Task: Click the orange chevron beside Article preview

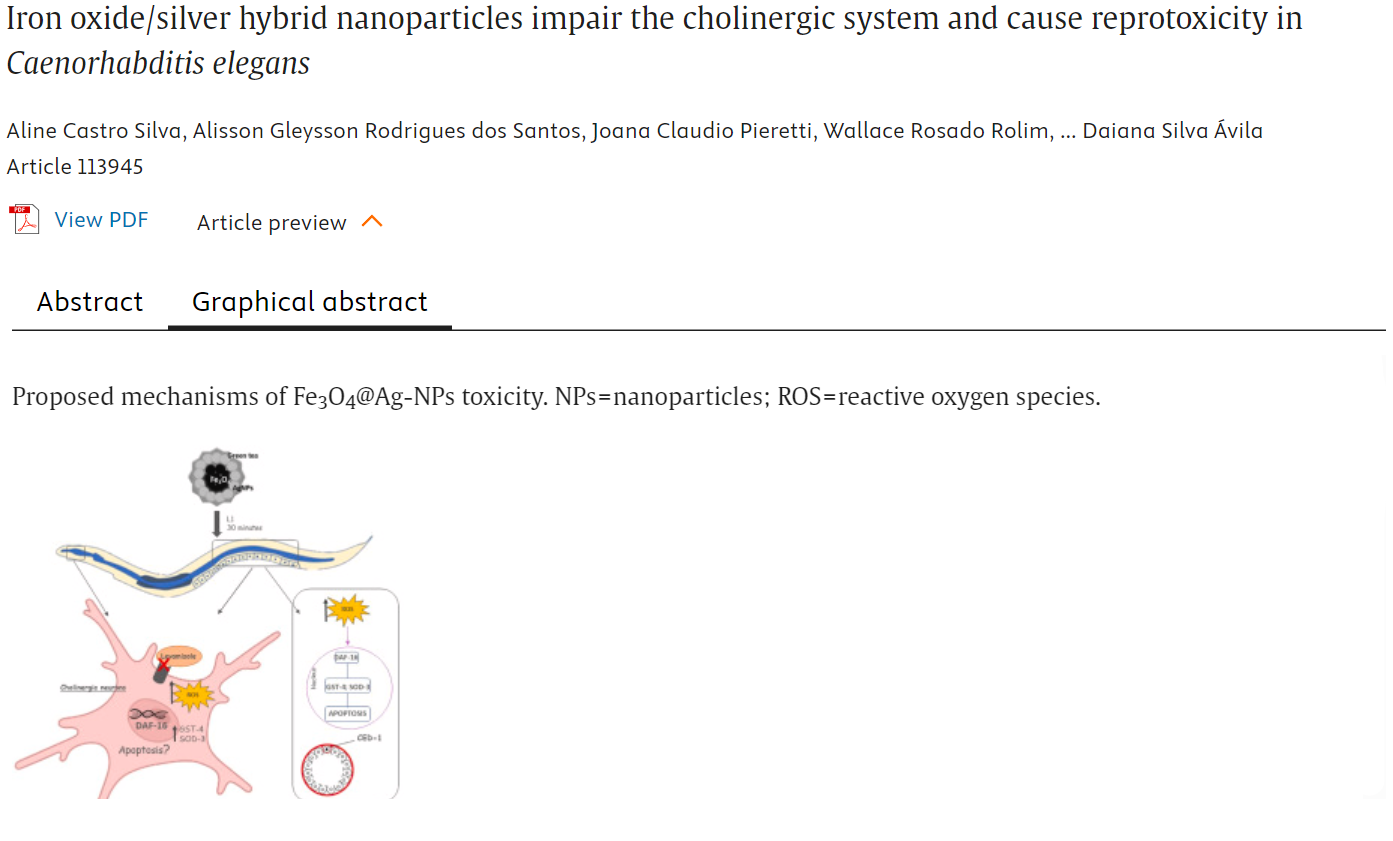Action: (x=372, y=221)
